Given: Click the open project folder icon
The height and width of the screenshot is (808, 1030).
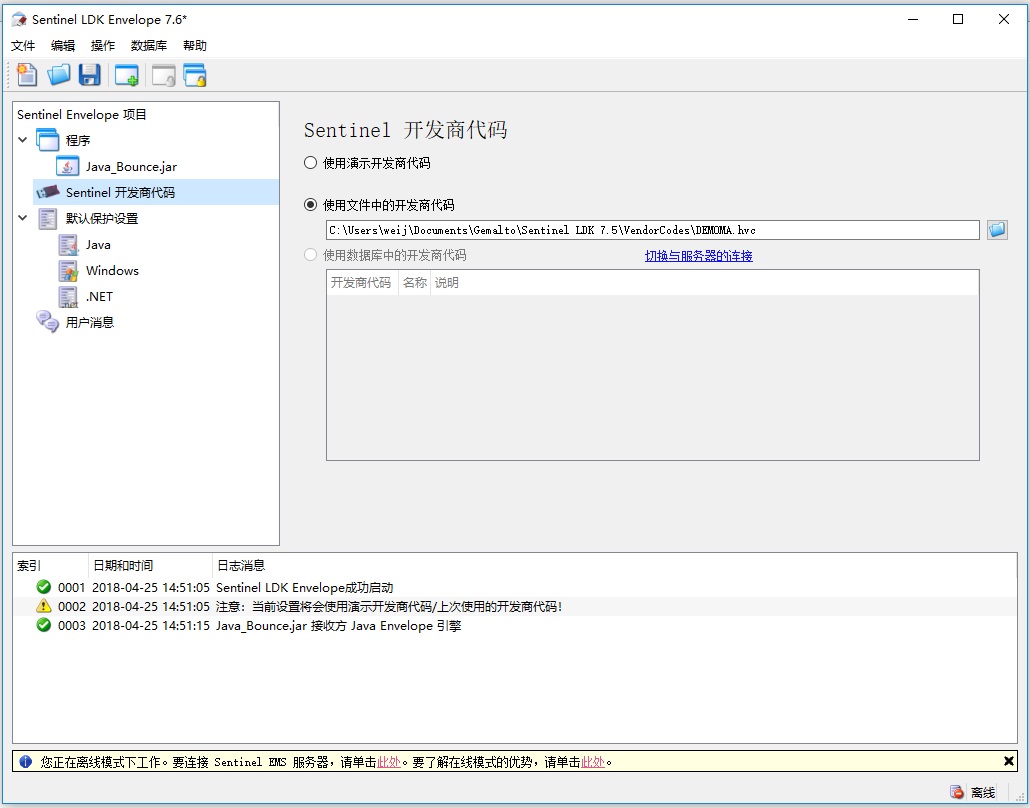Looking at the screenshot, I should click(x=59, y=75).
